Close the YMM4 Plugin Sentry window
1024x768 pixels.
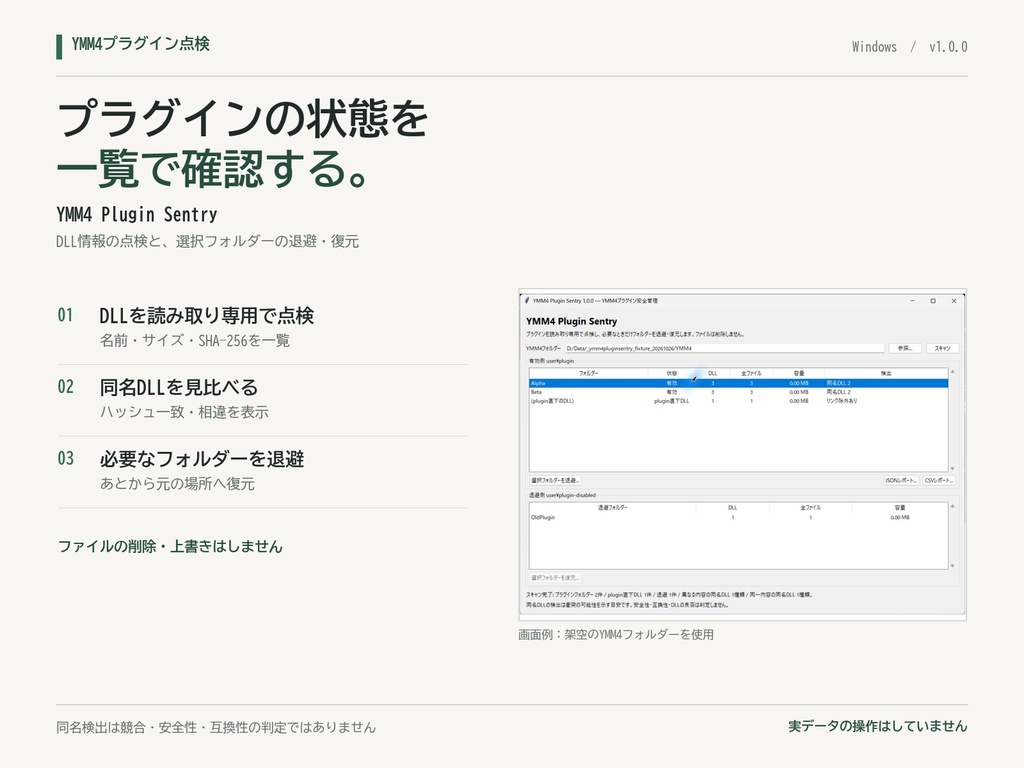point(954,301)
